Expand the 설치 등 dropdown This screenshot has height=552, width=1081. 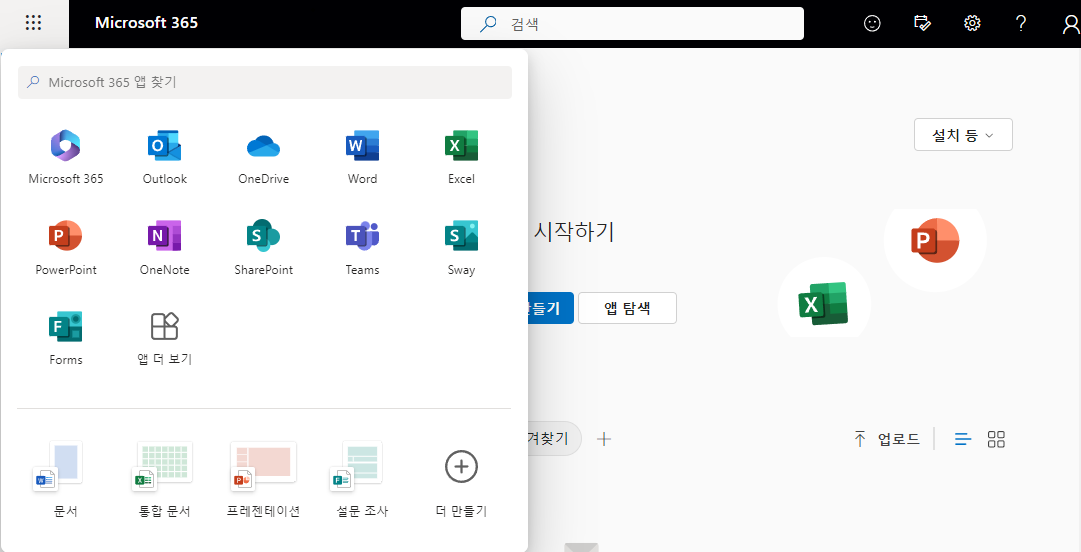(x=963, y=135)
